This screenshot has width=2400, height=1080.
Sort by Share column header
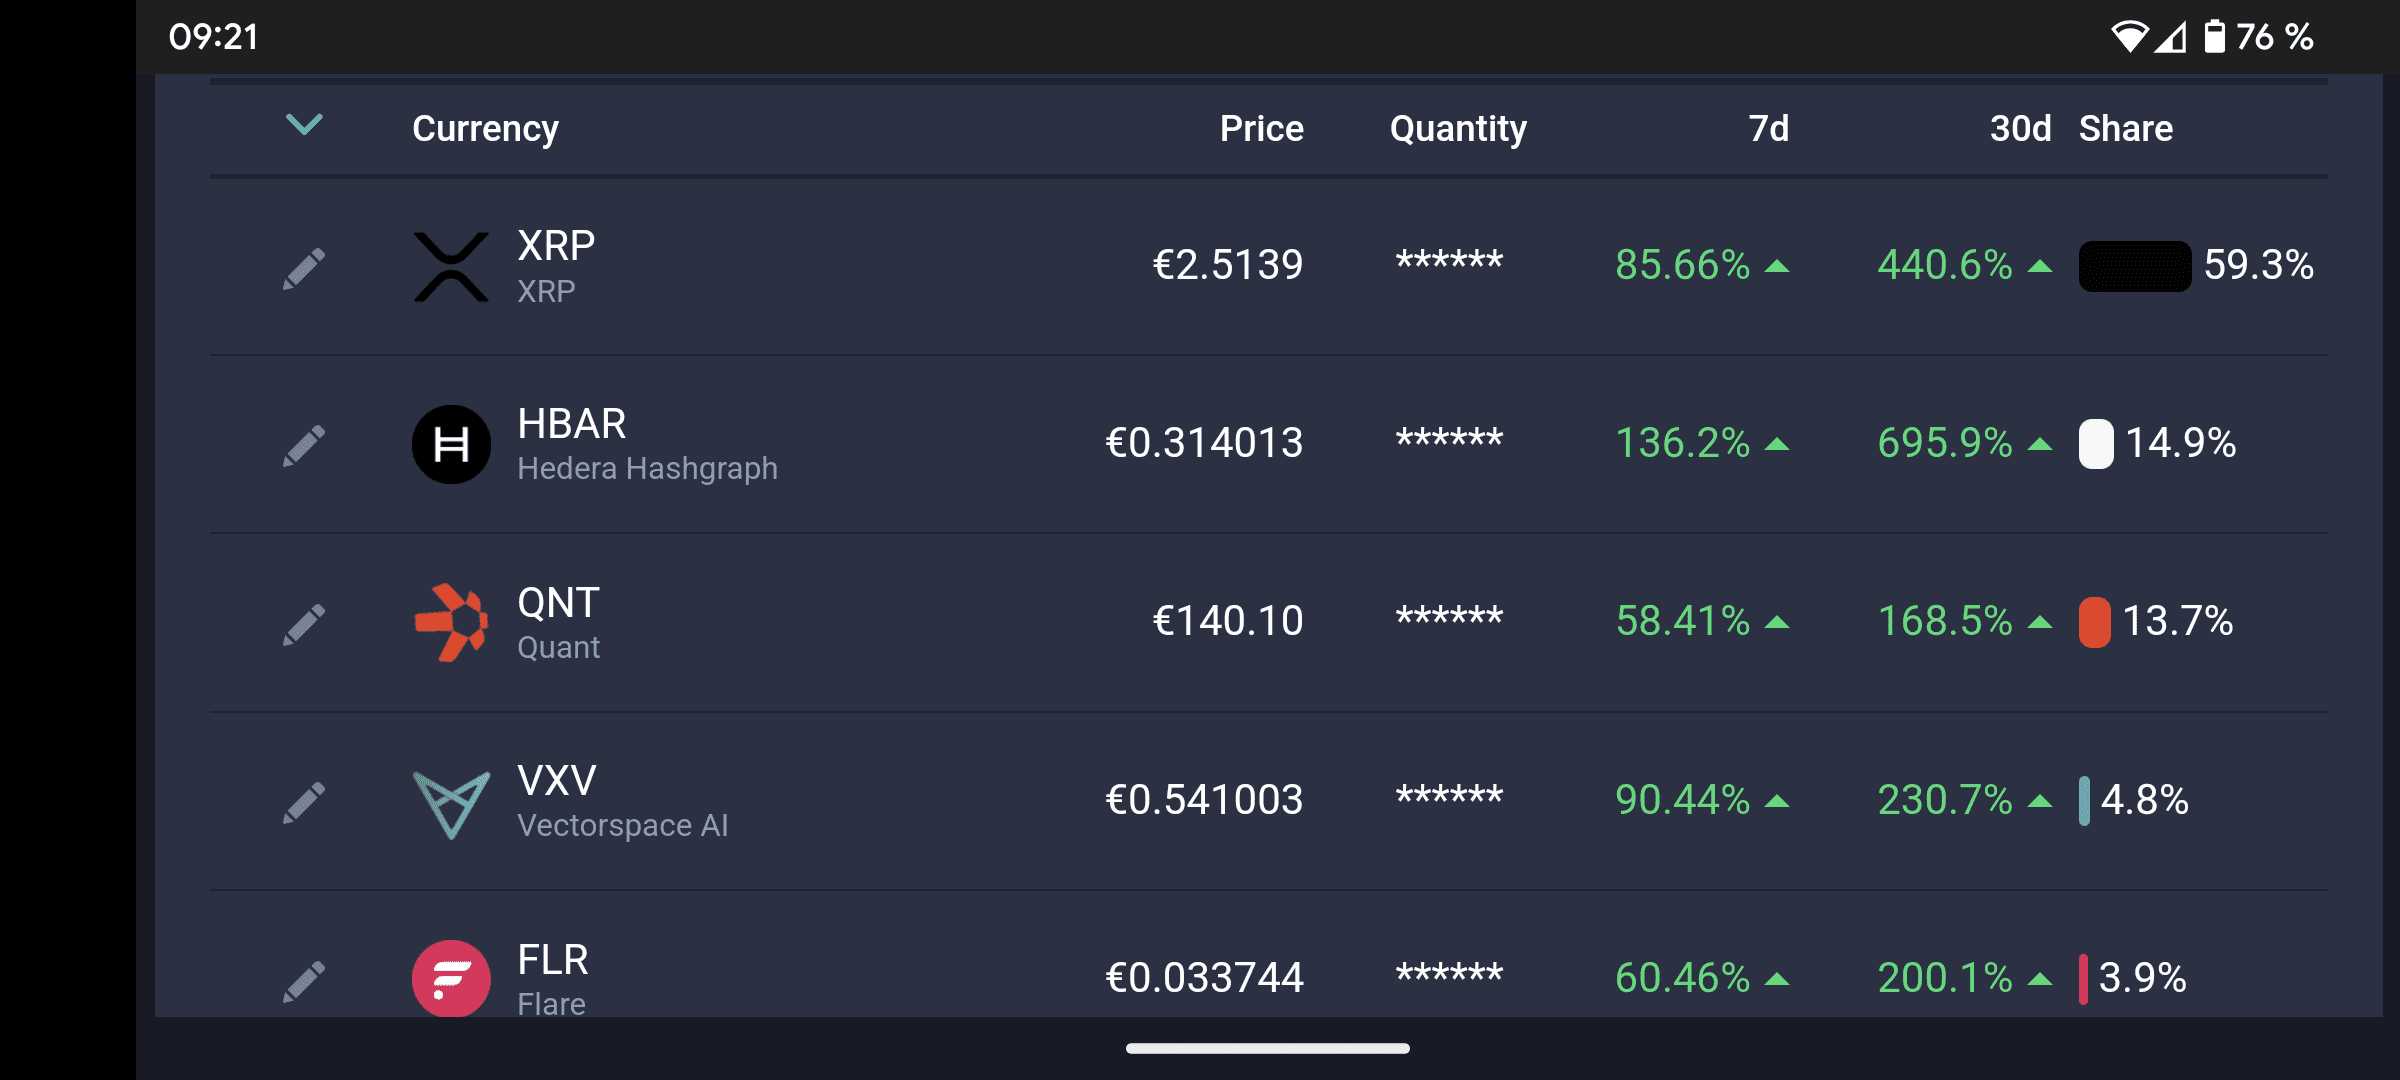click(2126, 129)
